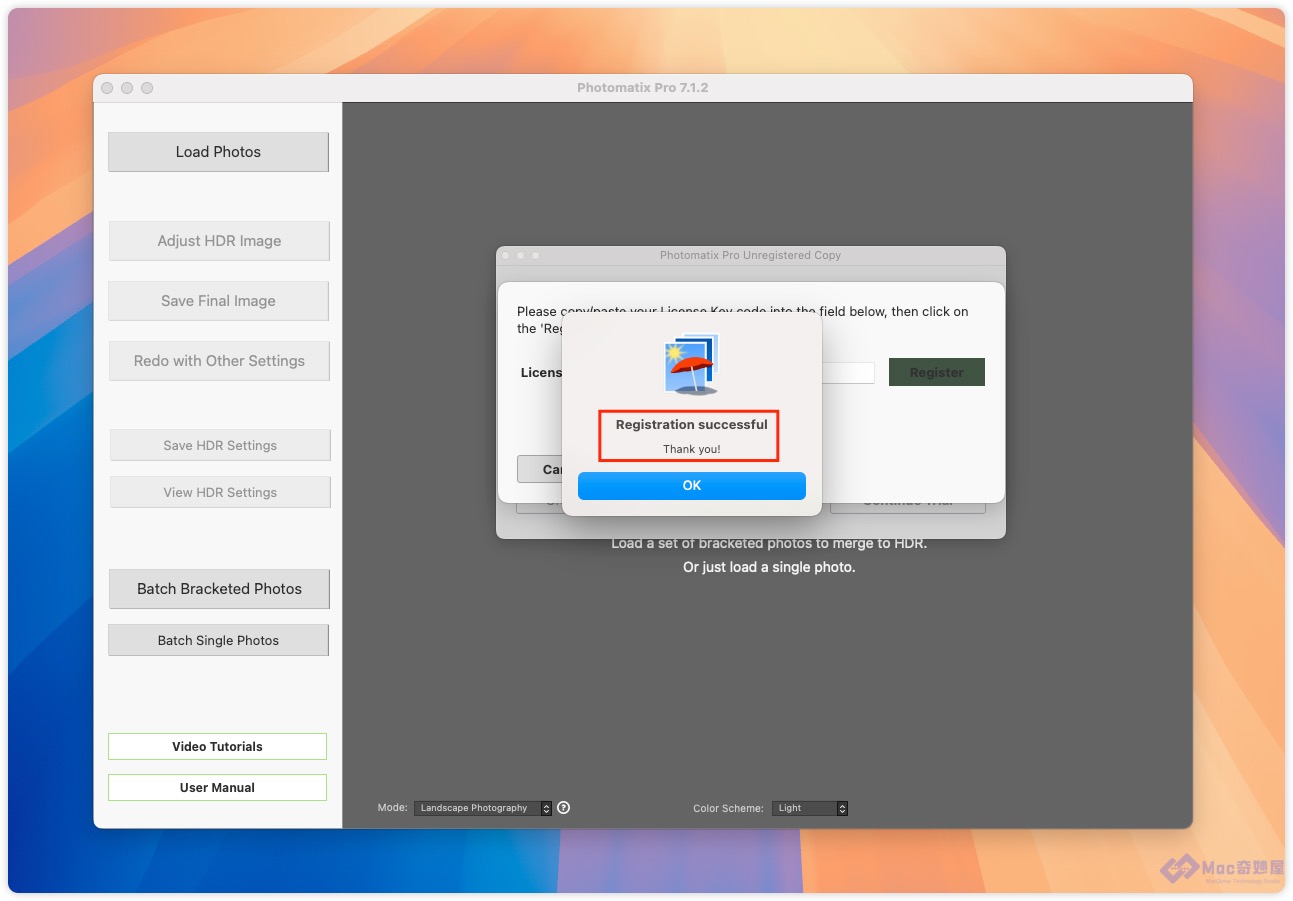Click the help question mark icon beside Mode
This screenshot has width=1293, height=901.
coord(564,808)
